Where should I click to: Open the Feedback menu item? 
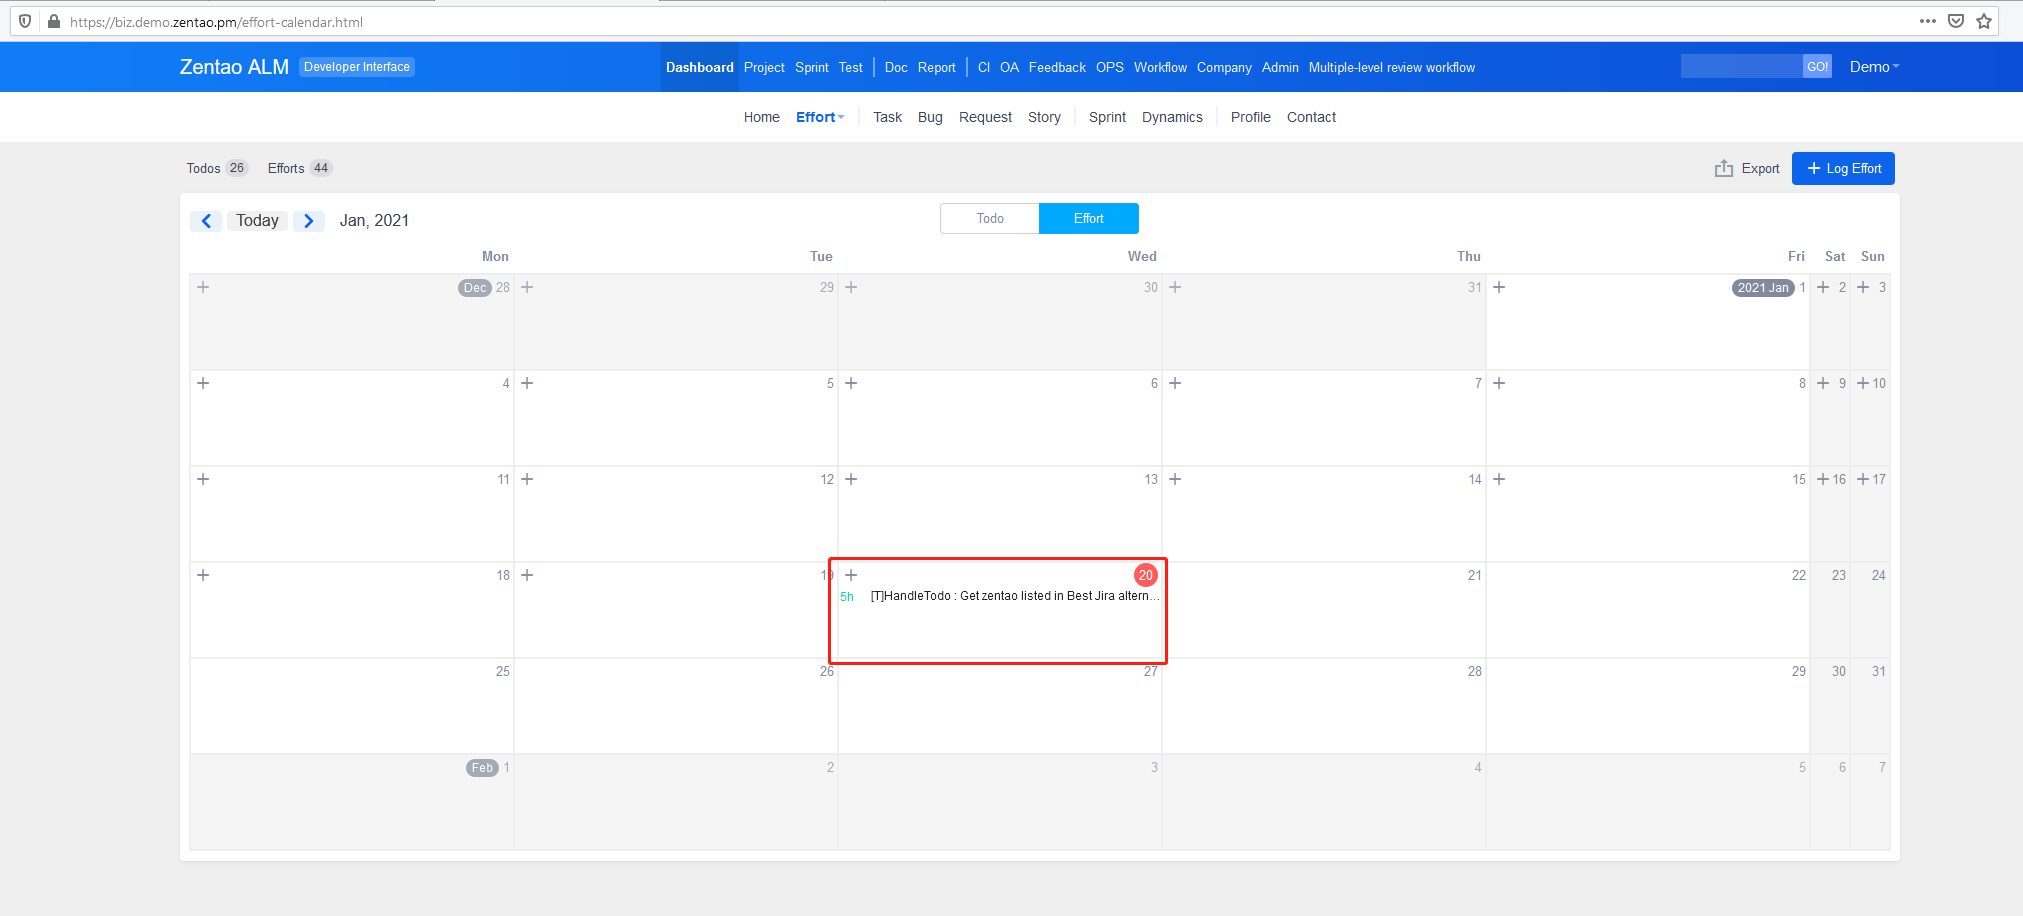coord(1056,67)
